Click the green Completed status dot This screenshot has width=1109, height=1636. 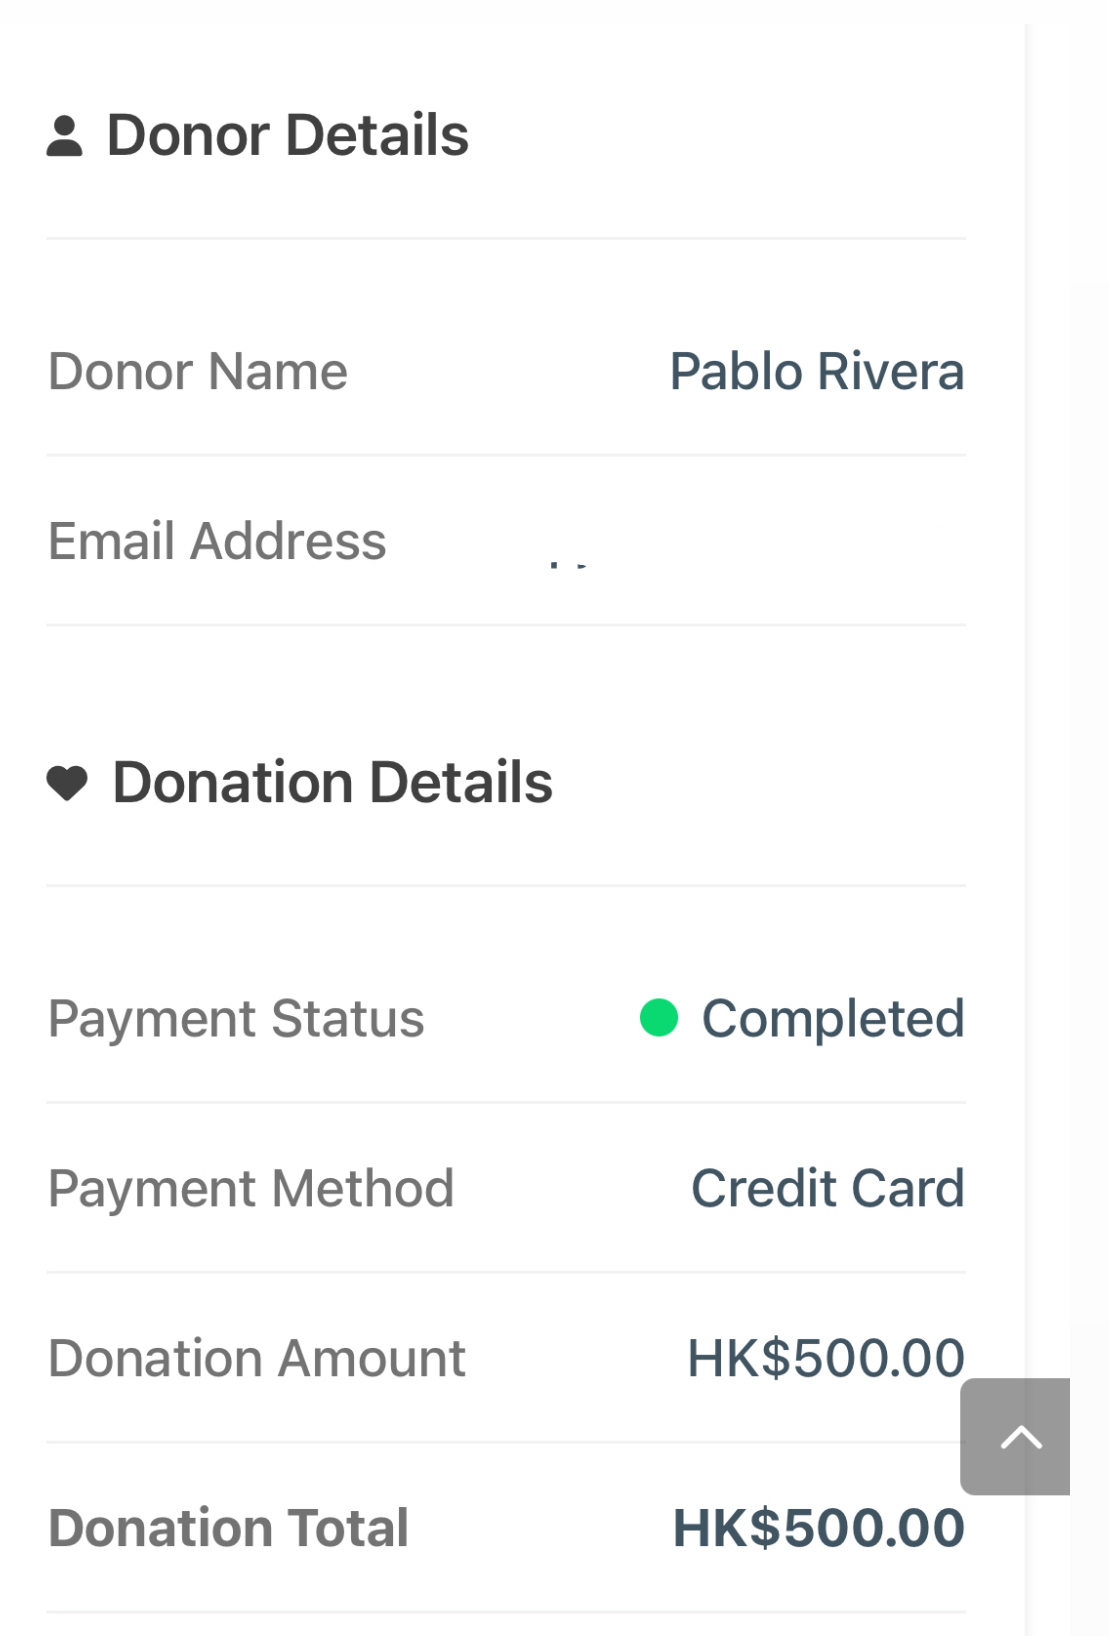659,1018
